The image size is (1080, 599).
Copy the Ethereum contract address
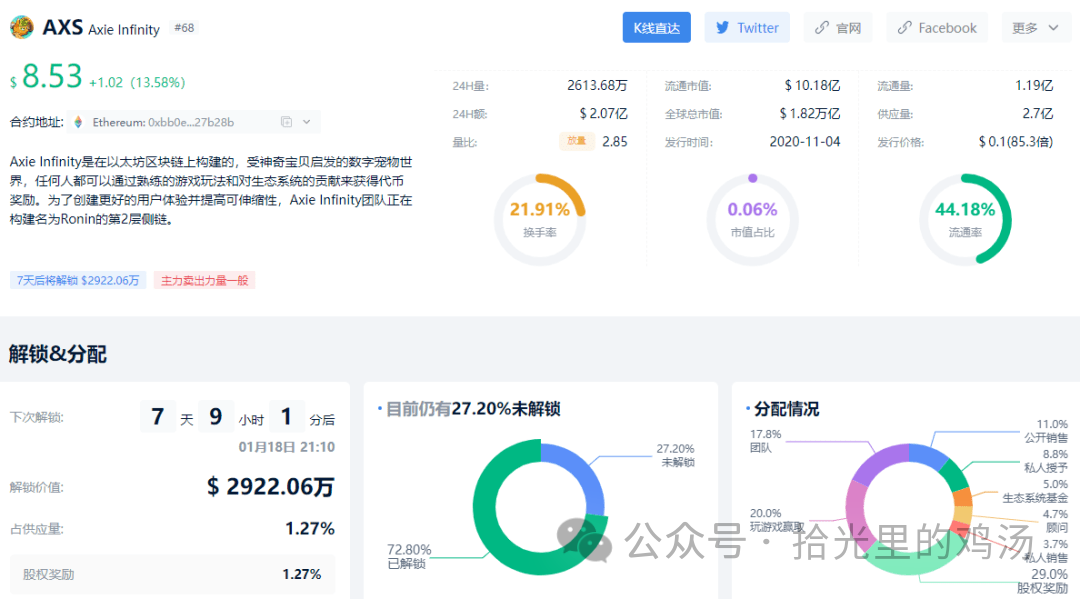[287, 122]
